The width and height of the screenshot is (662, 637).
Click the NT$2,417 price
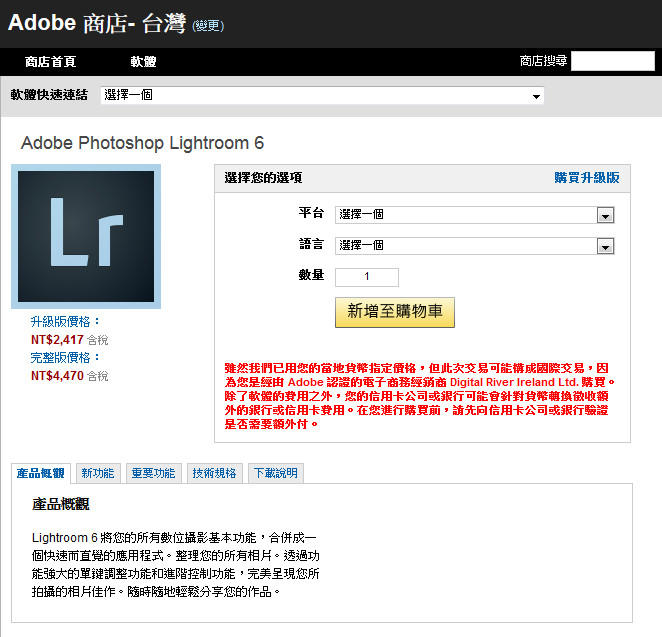(x=57, y=339)
